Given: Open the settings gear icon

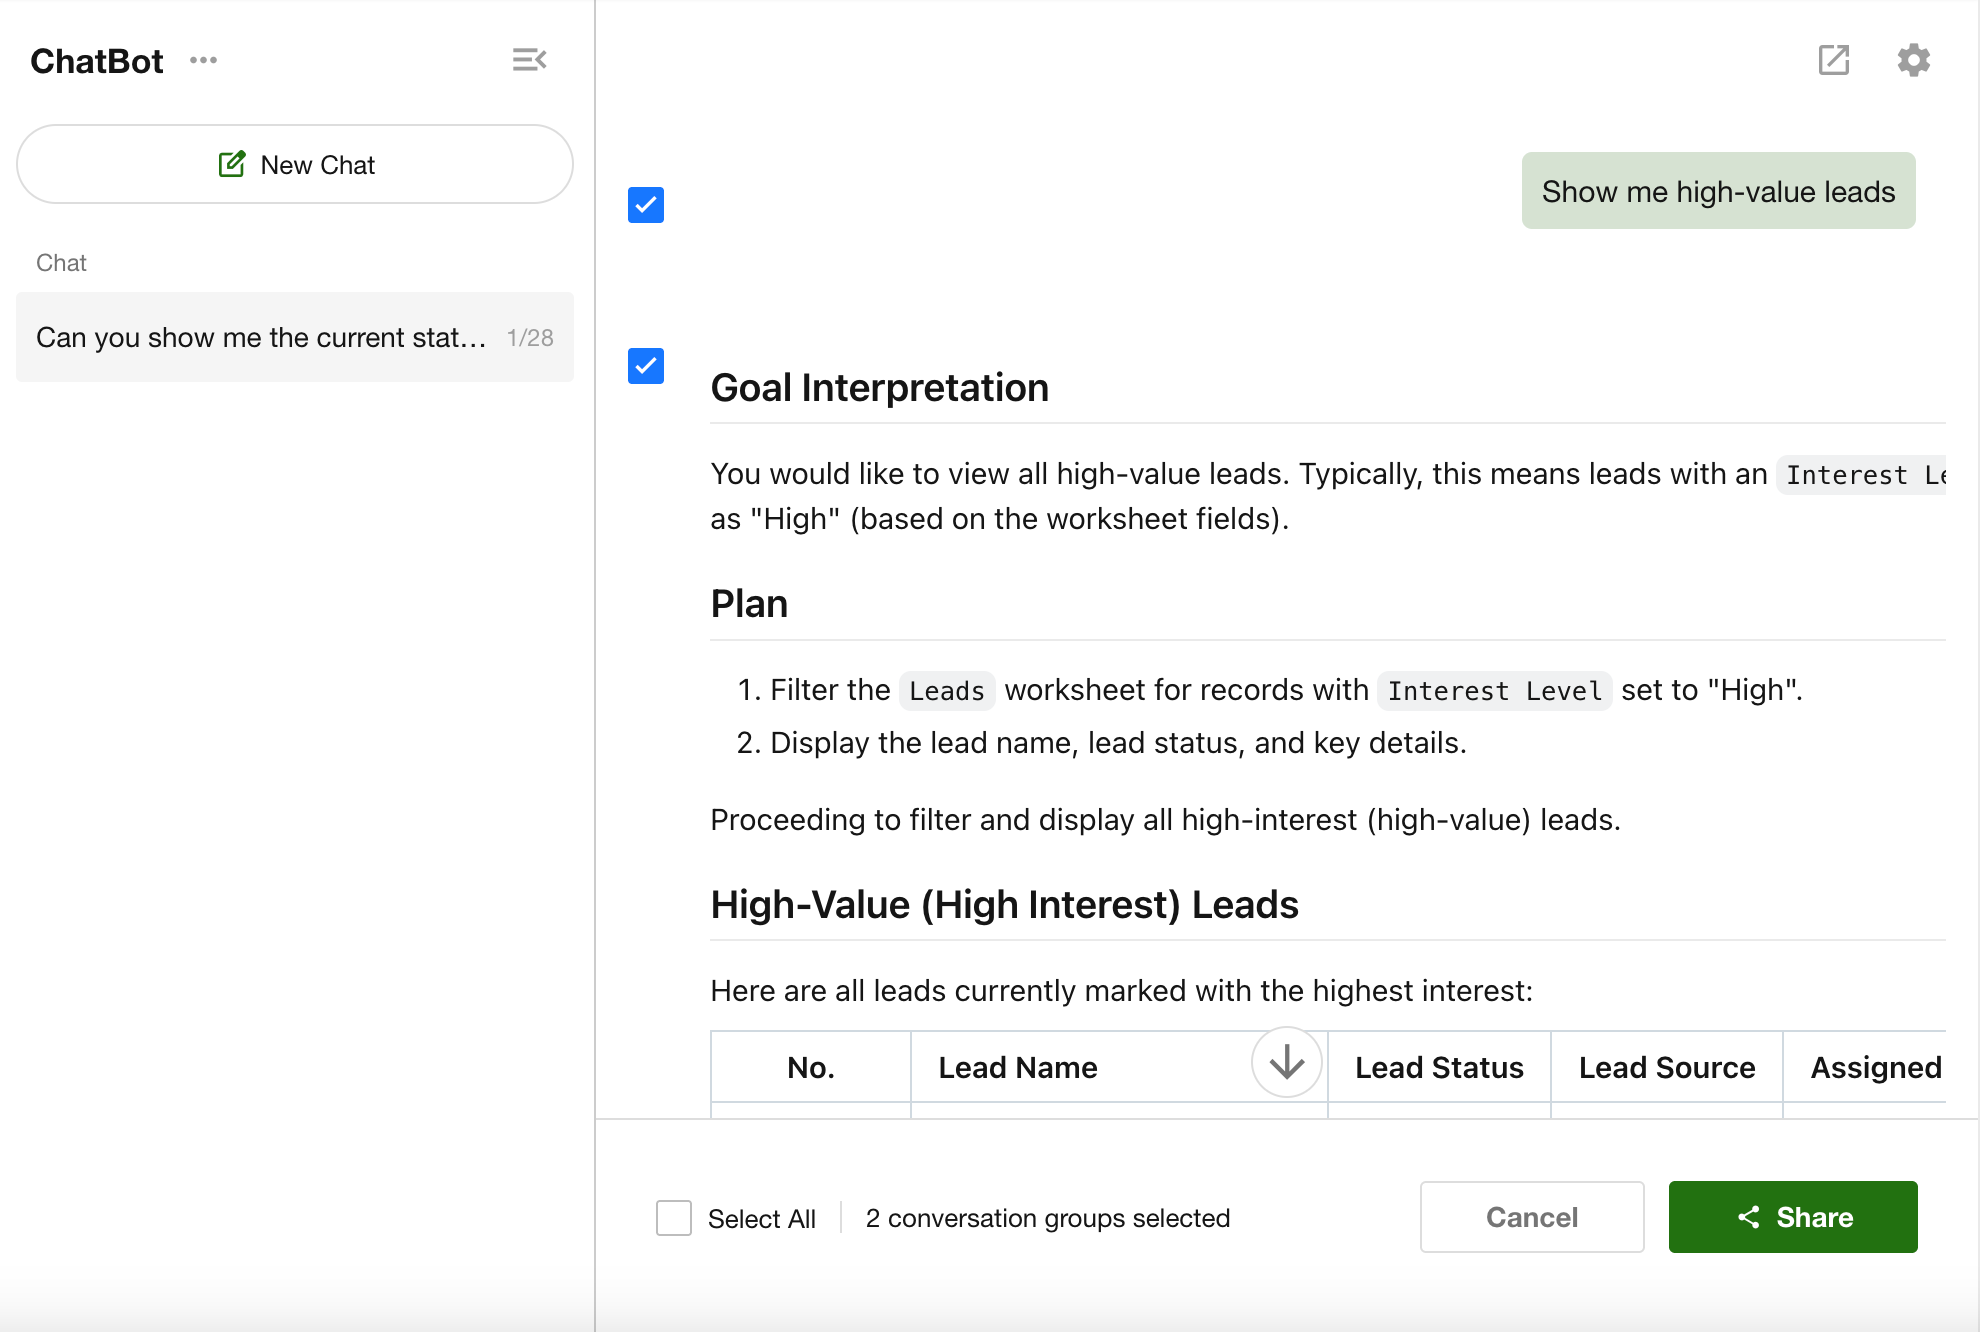Looking at the screenshot, I should [1913, 60].
